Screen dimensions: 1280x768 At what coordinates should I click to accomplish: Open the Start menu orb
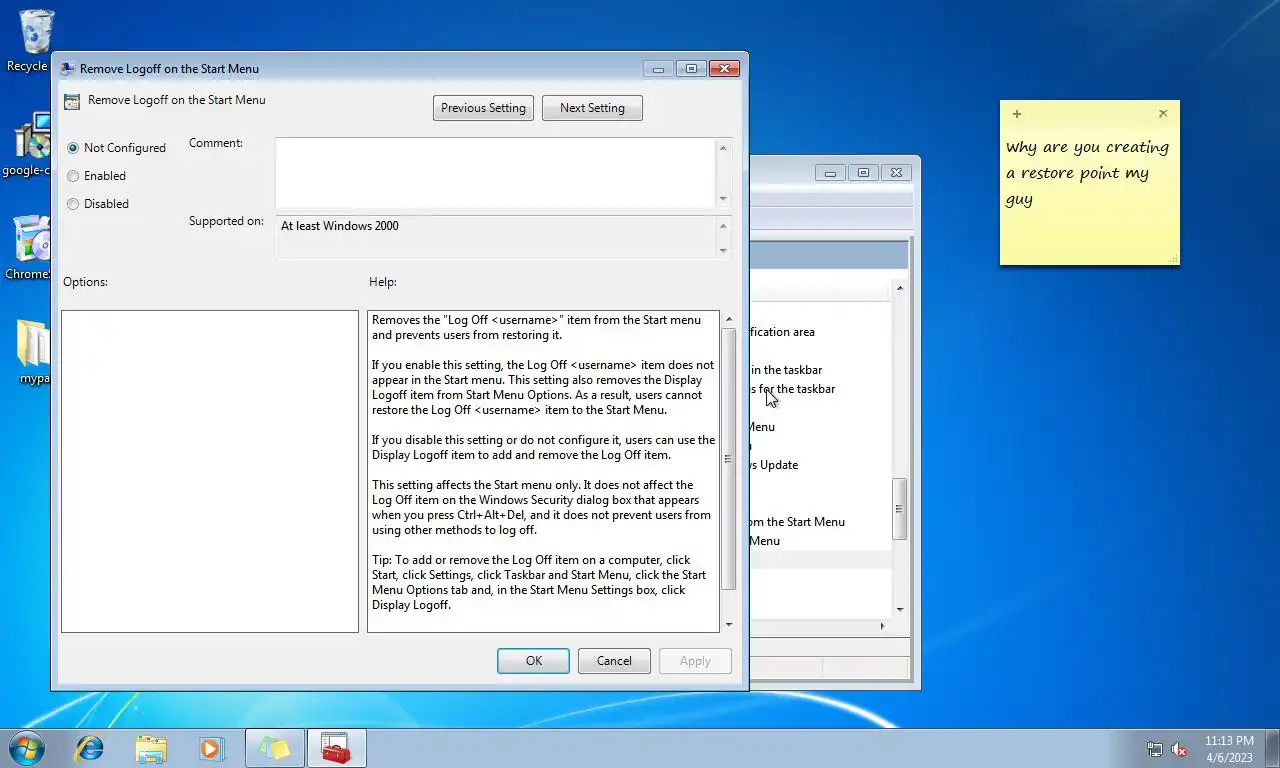pos(26,748)
